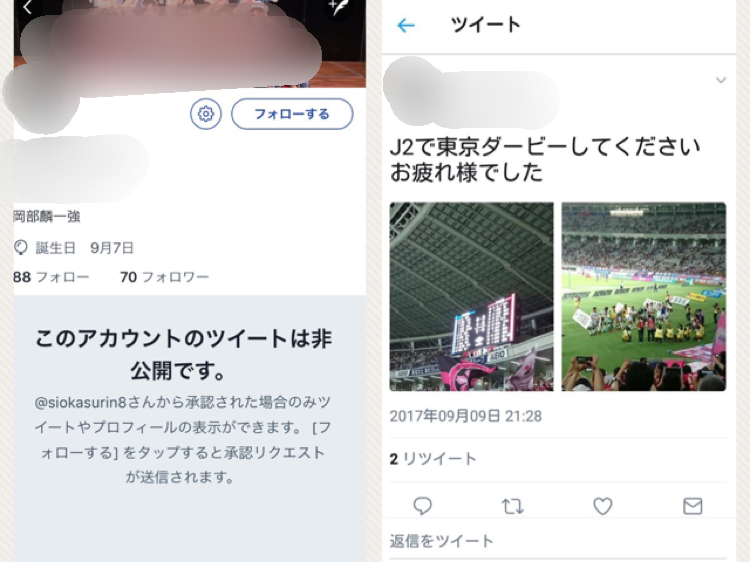
Task: Open the 88 フォロー following list
Action: [51, 277]
